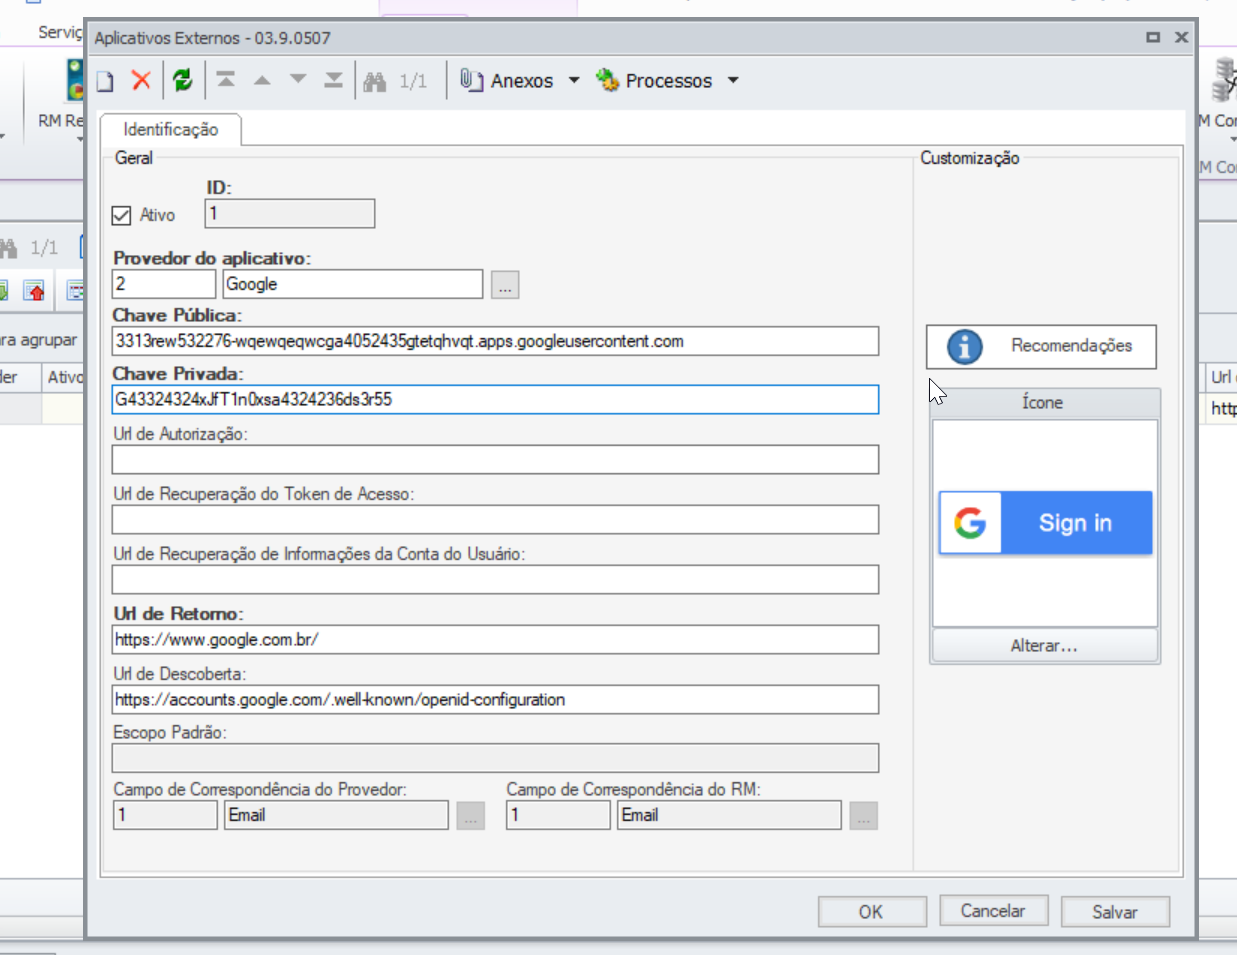Click the Url de Descoberta field

coord(495,699)
